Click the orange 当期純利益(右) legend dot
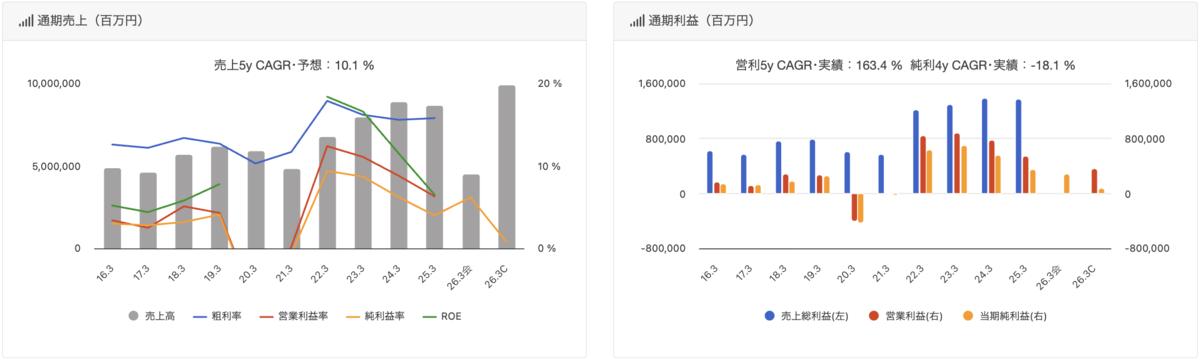This screenshot has height=362, width=1200. [x=968, y=316]
